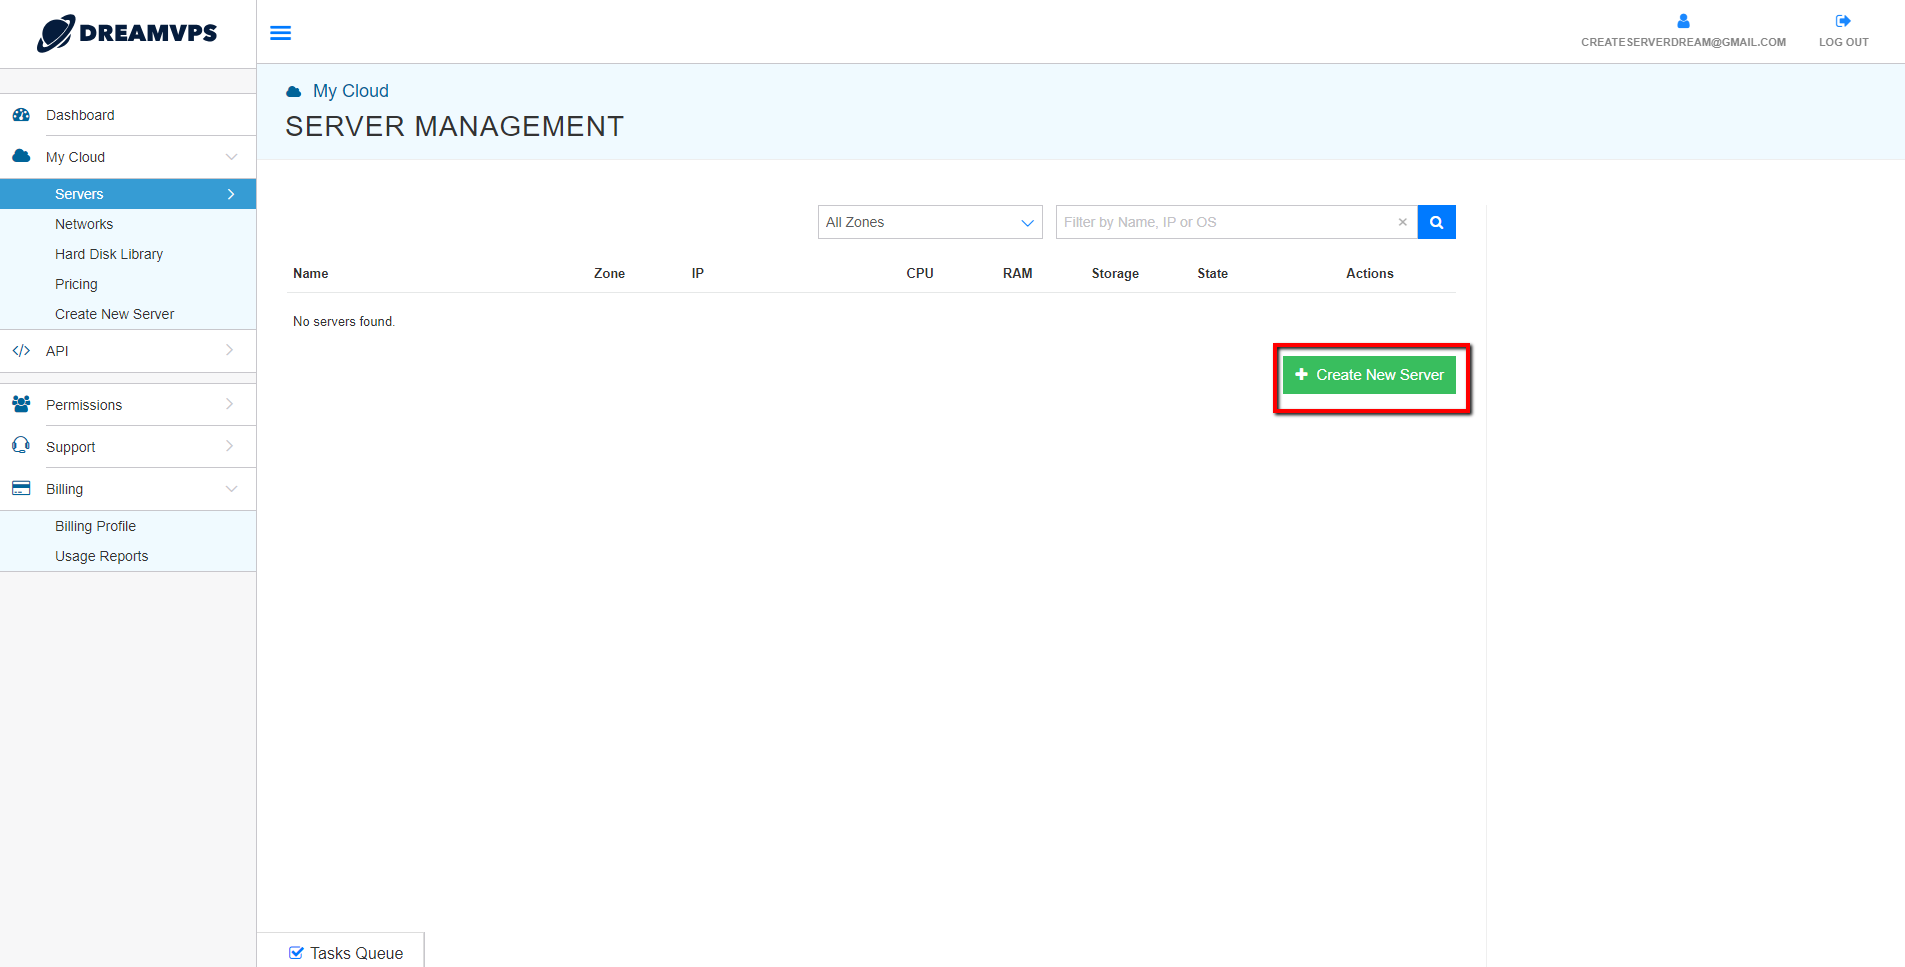Click the 'No servers found.' message
Viewport: 1905px width, 967px height.
(344, 321)
